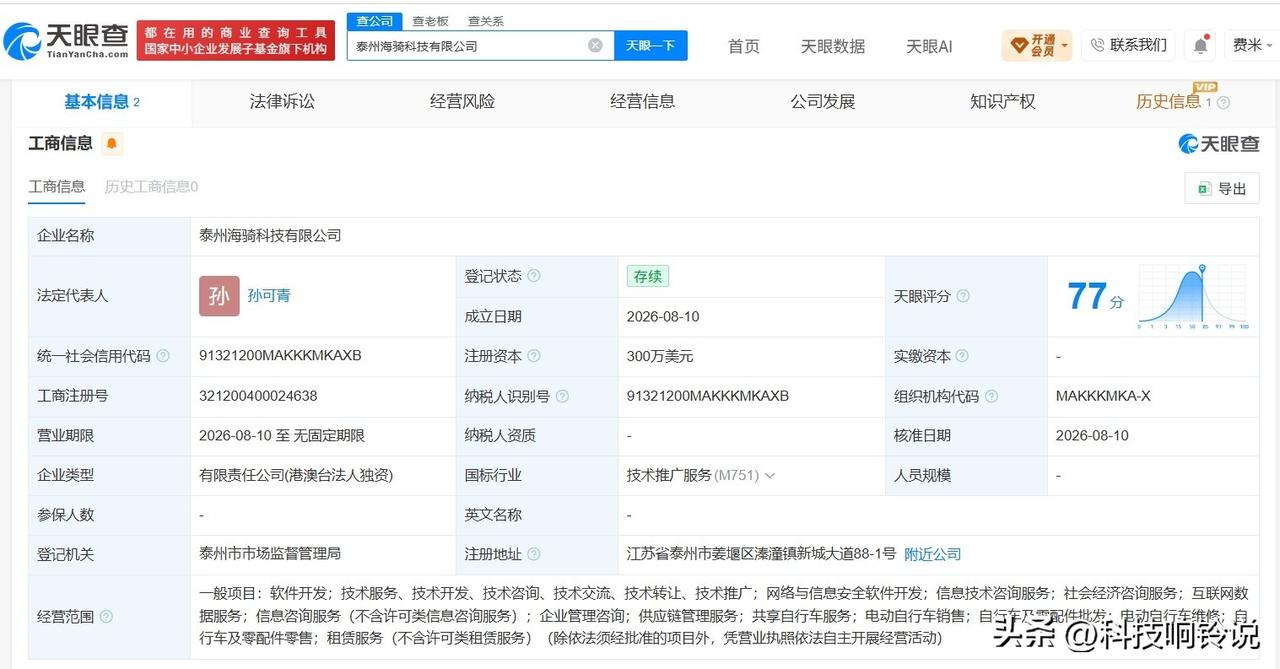Click the orange alert bell beside 工商信息
The image size is (1280, 669).
112,144
